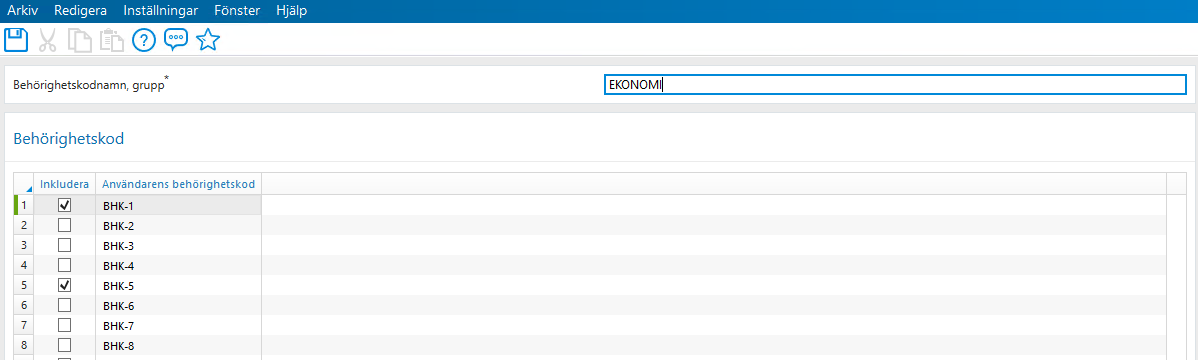Viewport: 1198px width, 360px height.
Task: Click the Behörighetskod section heading
Action: coord(69,138)
